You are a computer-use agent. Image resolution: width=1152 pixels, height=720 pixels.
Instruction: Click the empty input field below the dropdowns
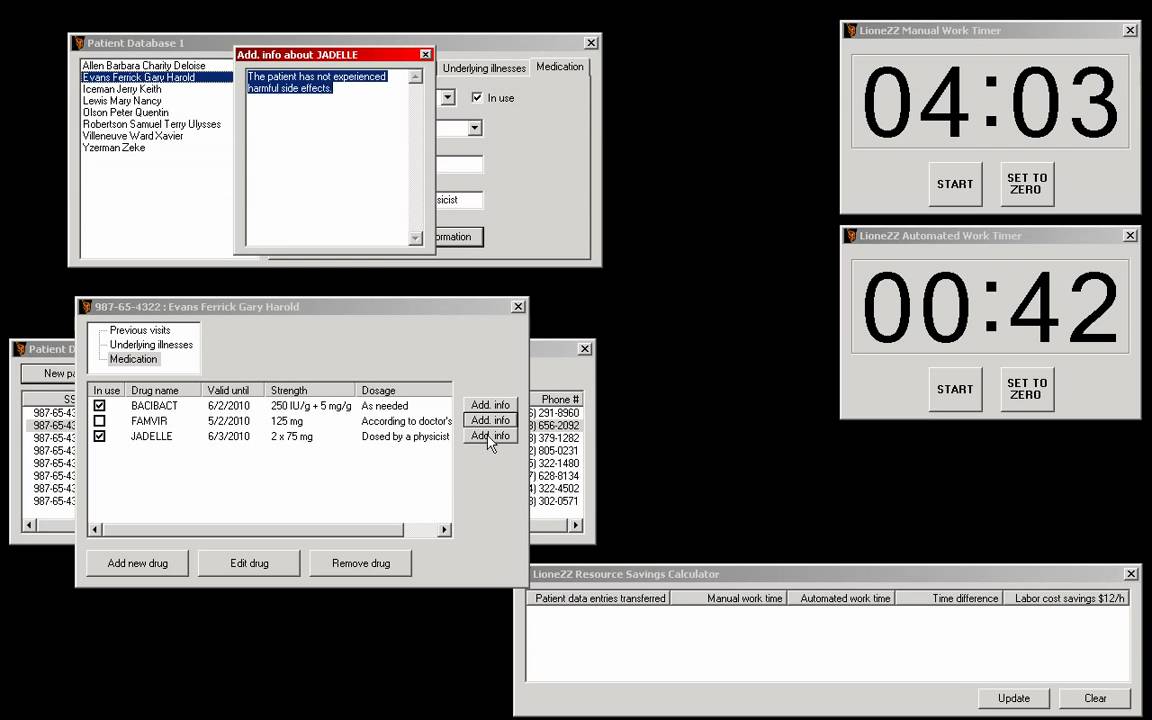point(460,165)
